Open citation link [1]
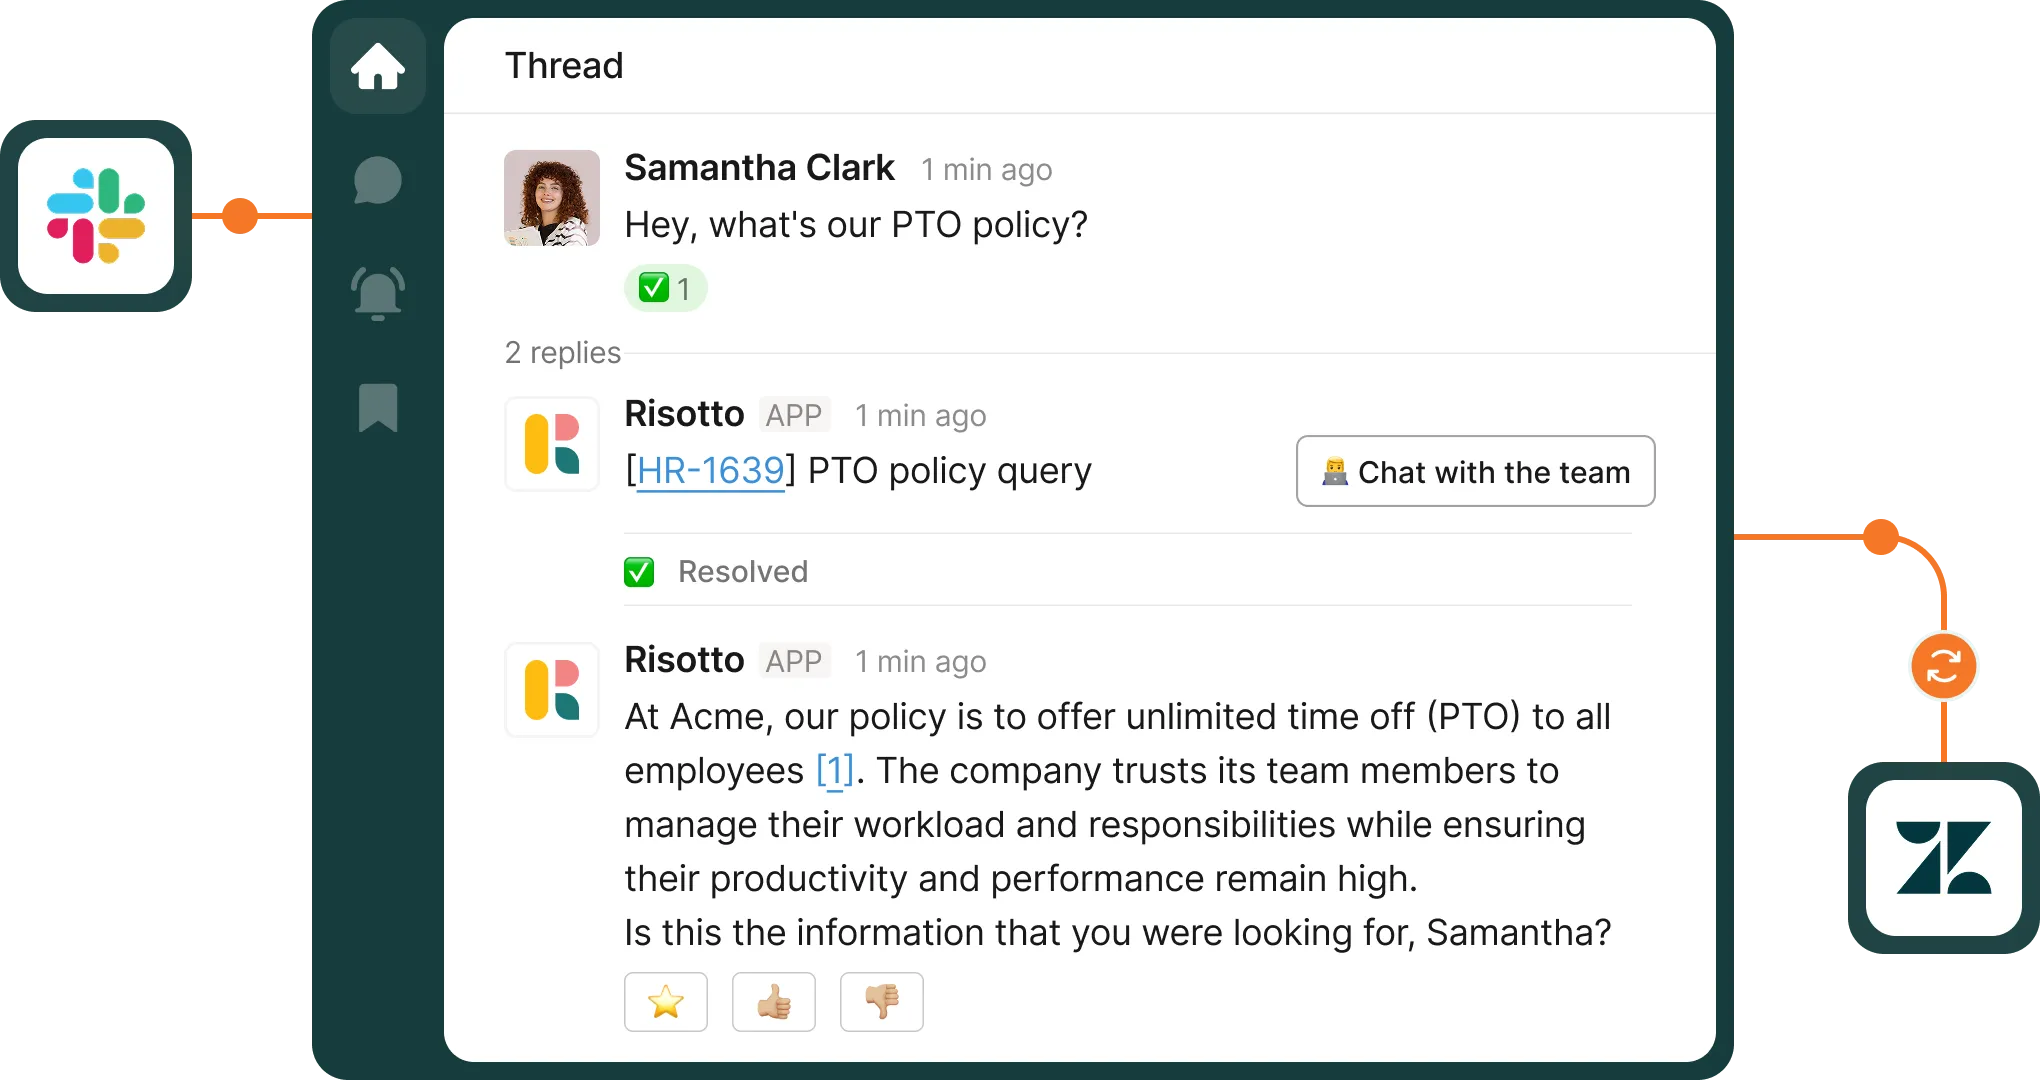This screenshot has height=1080, width=2040. [x=835, y=771]
